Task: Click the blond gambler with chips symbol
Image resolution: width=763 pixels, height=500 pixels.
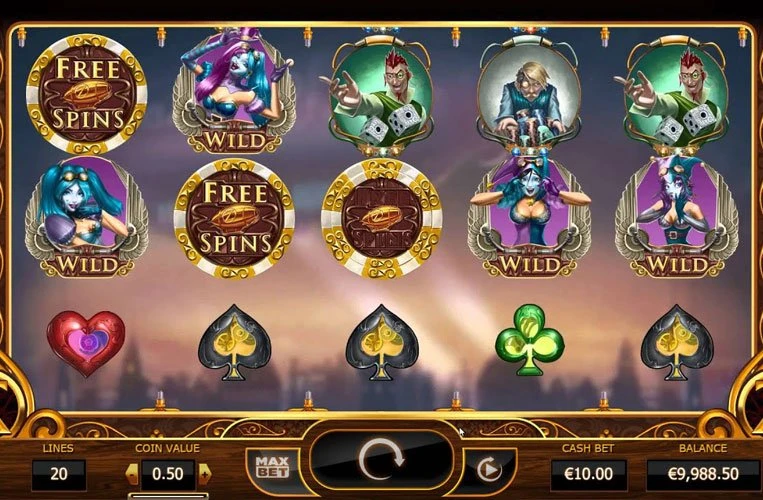Action: (x=529, y=93)
